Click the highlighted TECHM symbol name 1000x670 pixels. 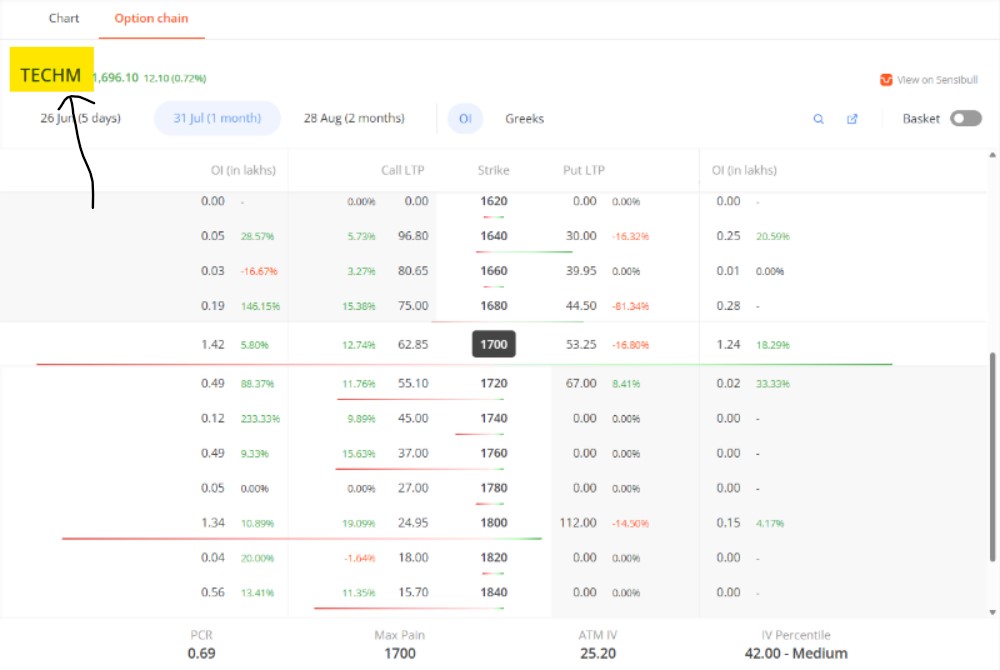[x=51, y=75]
